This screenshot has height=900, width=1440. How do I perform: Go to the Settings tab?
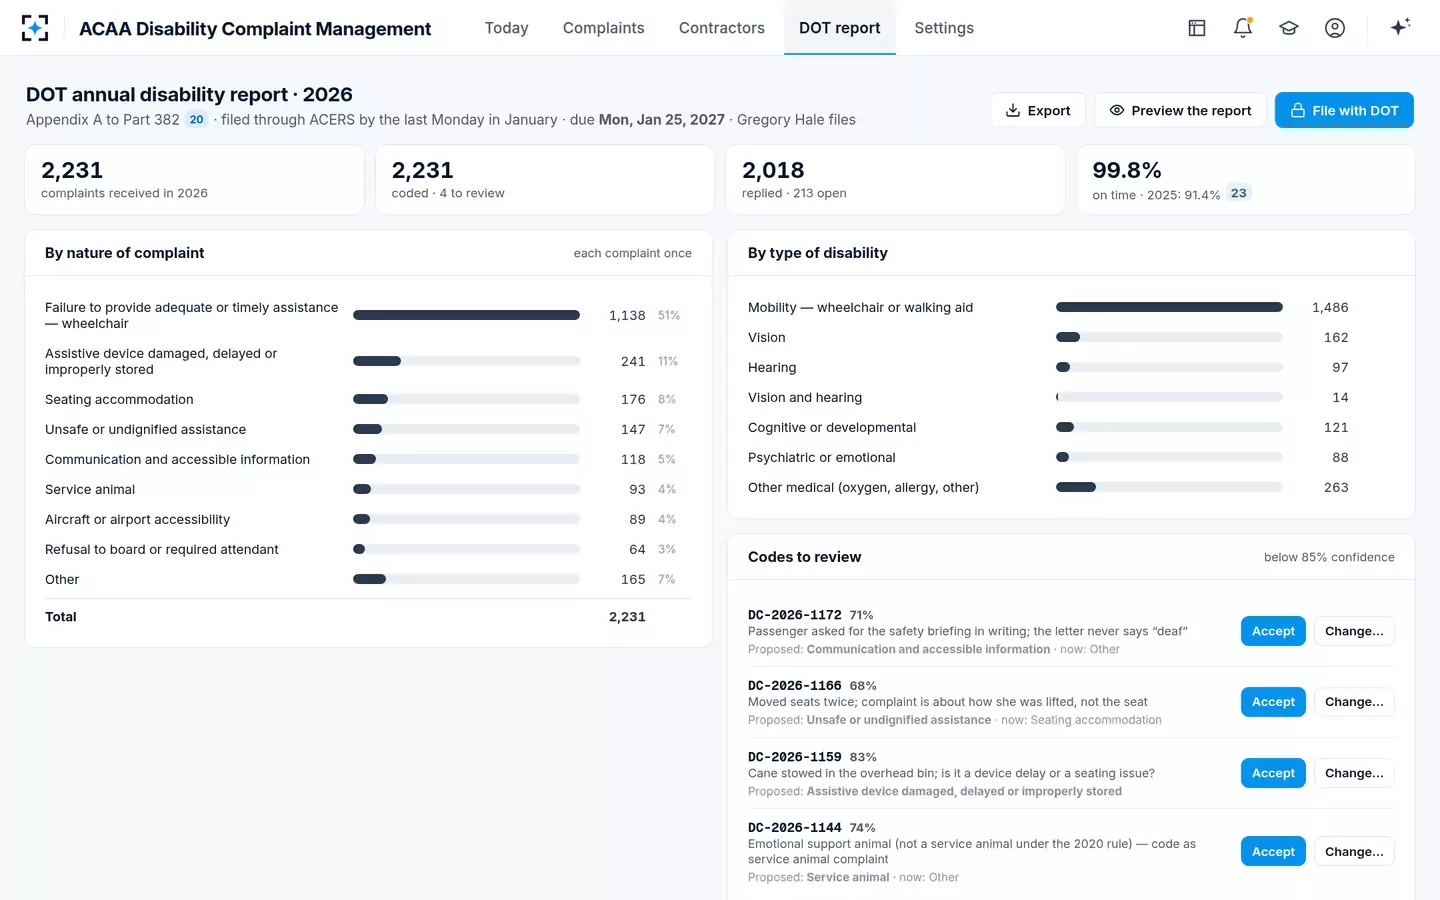944,28
